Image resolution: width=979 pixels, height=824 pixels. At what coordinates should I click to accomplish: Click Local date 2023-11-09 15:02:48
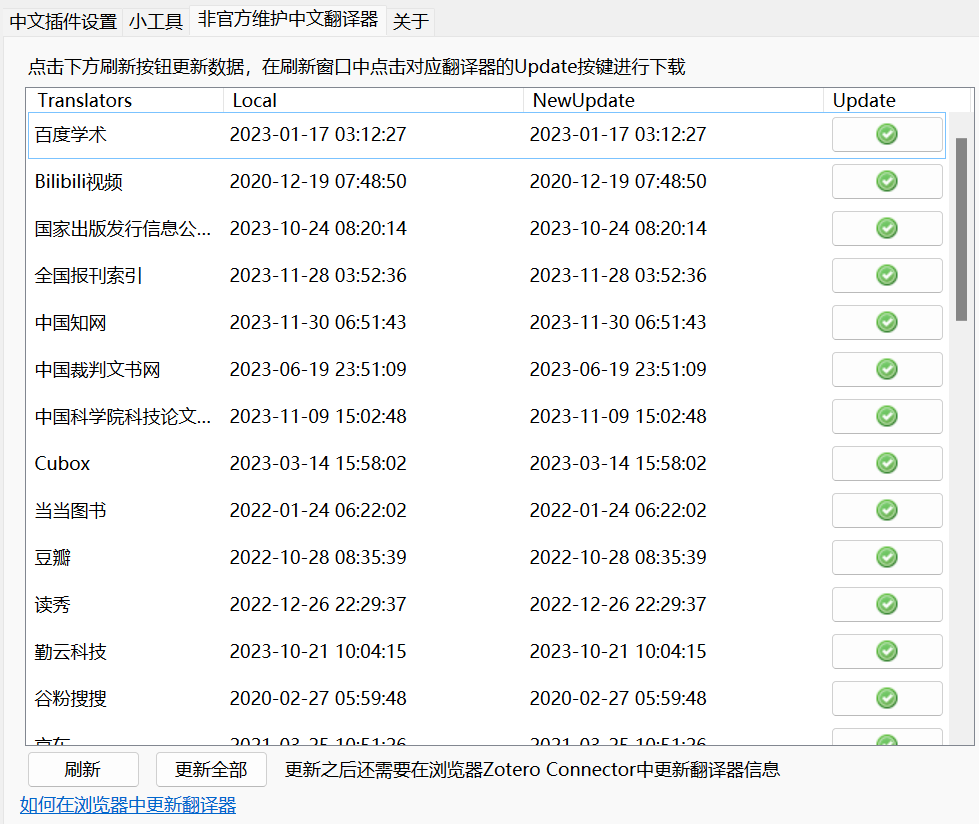click(318, 416)
